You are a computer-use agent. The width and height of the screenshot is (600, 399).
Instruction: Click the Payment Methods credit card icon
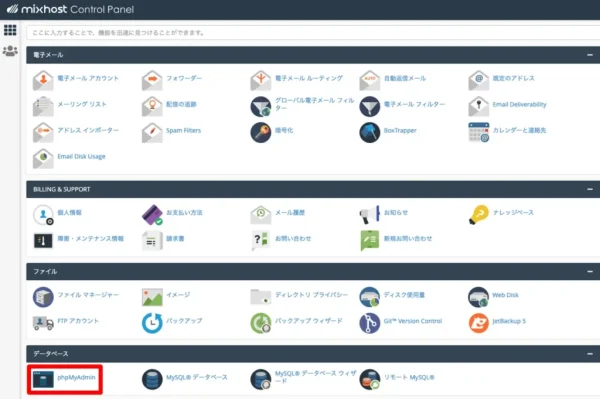pos(152,215)
